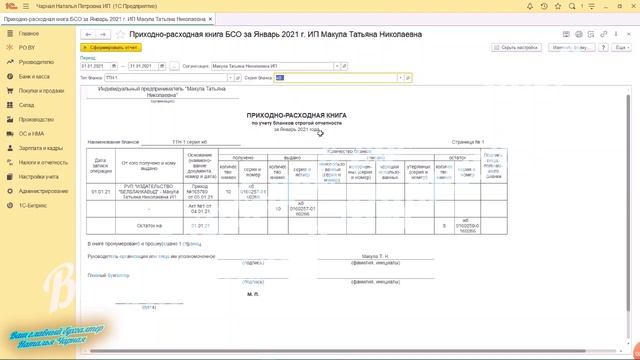Expand the Еще dropdown button
The width and height of the screenshot is (640, 360).
pyautogui.click(x=621, y=48)
